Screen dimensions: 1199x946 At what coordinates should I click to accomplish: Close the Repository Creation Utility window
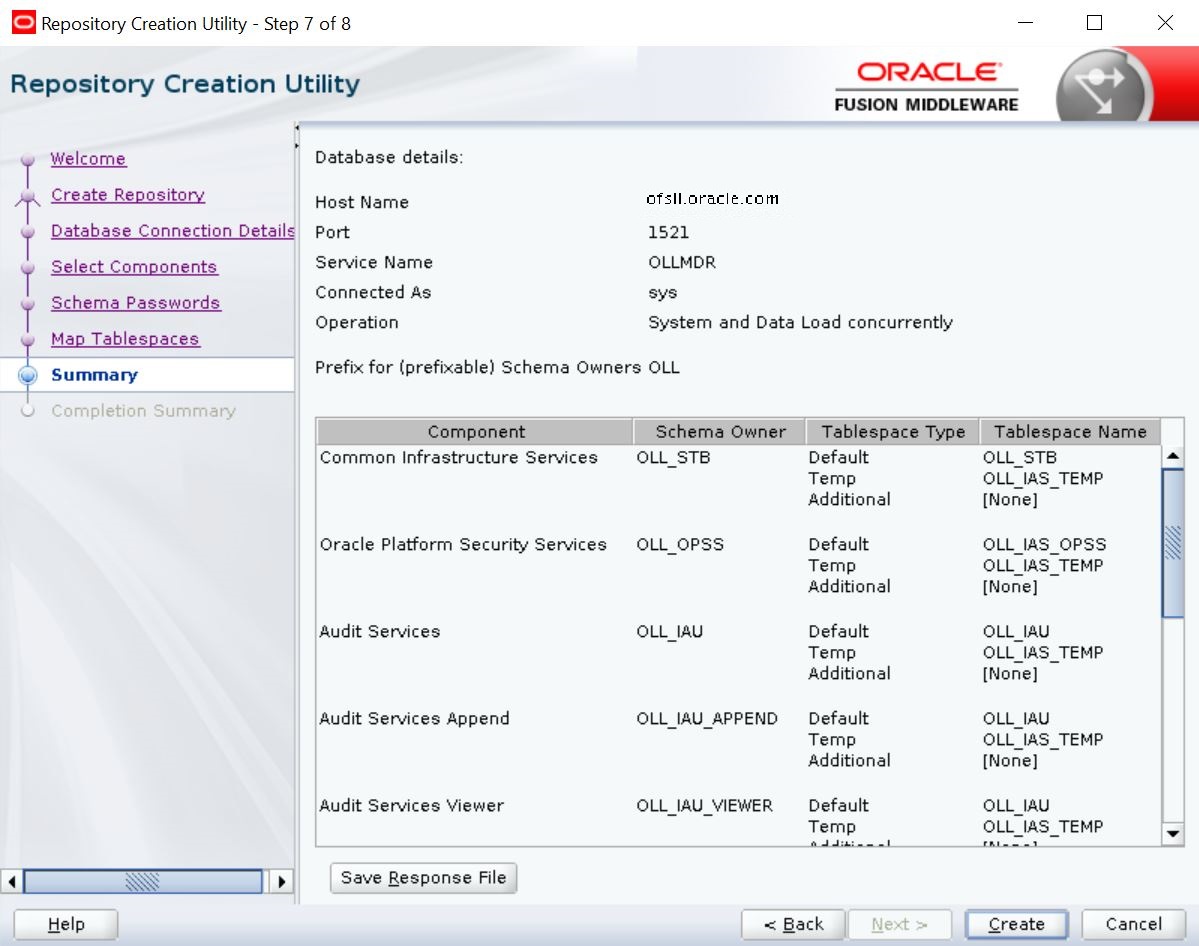pos(1165,23)
